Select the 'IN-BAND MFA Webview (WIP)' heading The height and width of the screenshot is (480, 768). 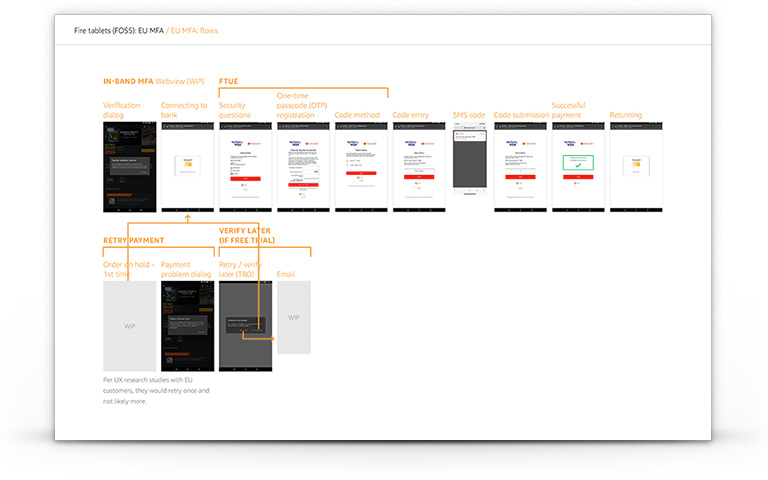[153, 81]
